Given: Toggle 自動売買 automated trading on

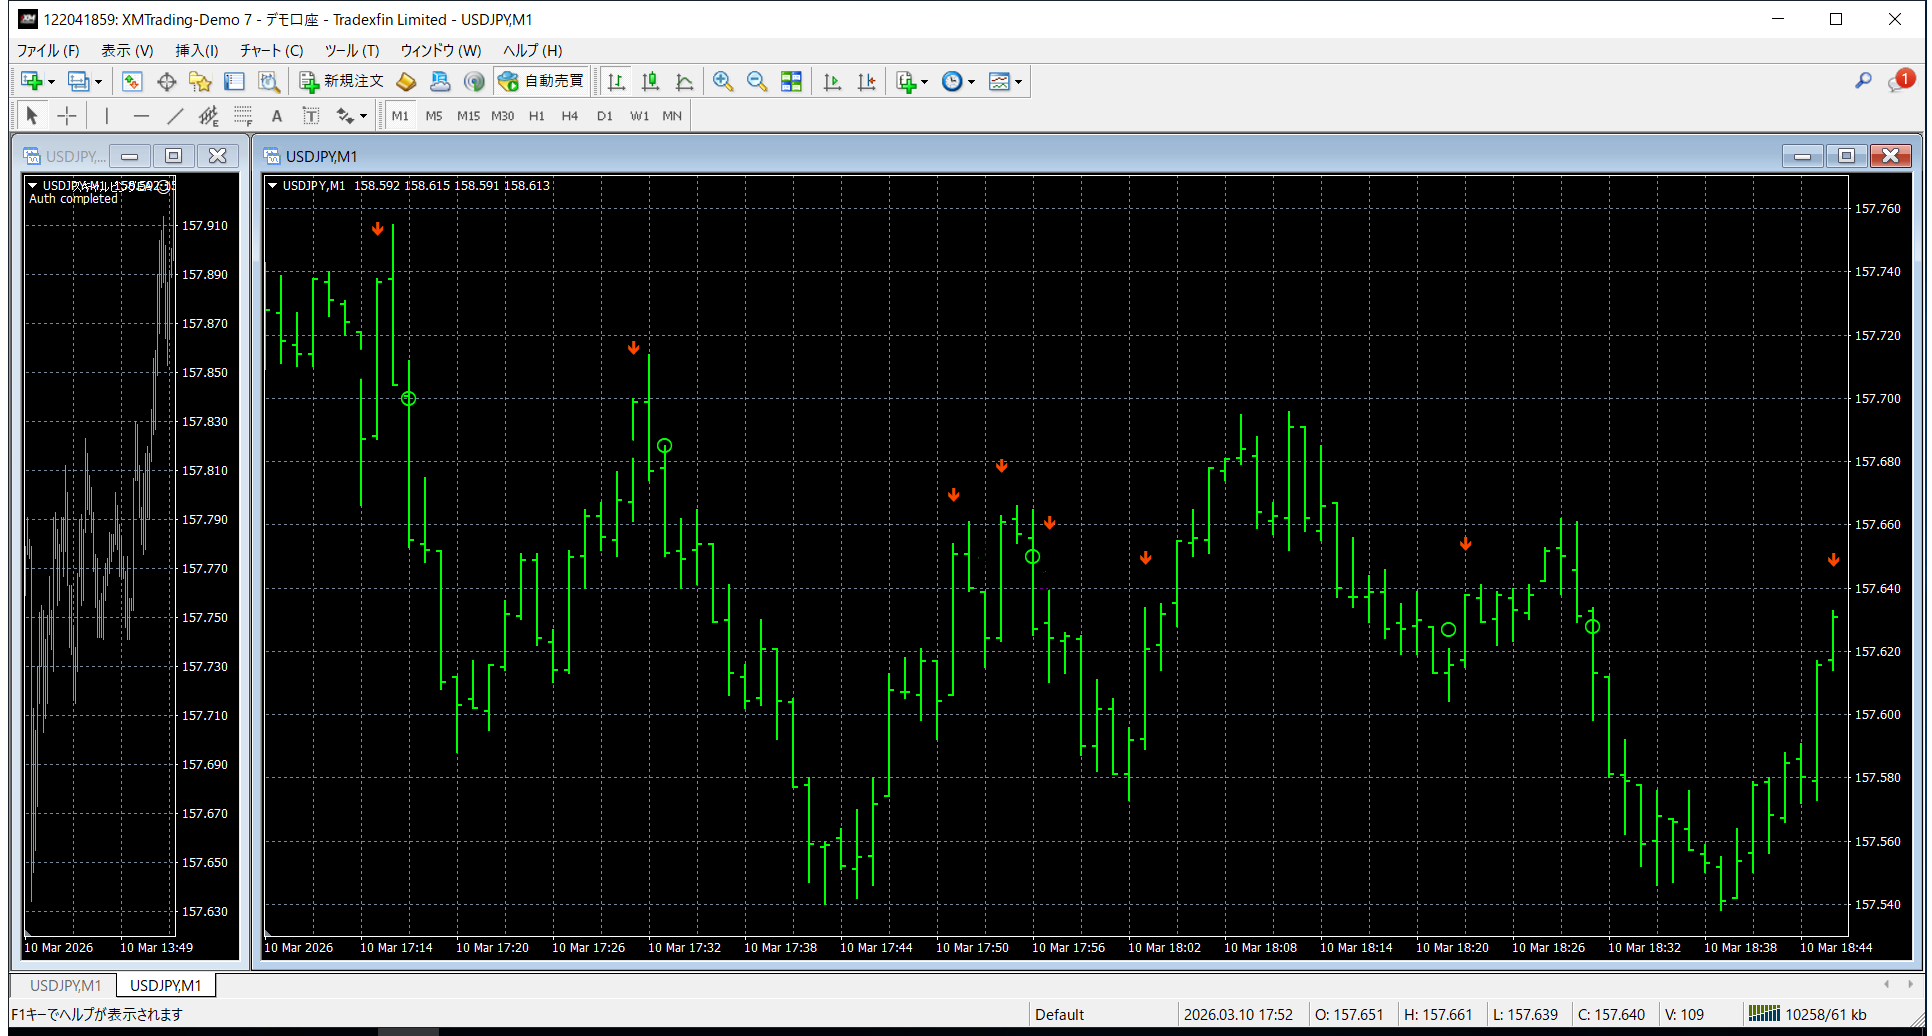Looking at the screenshot, I should point(541,81).
